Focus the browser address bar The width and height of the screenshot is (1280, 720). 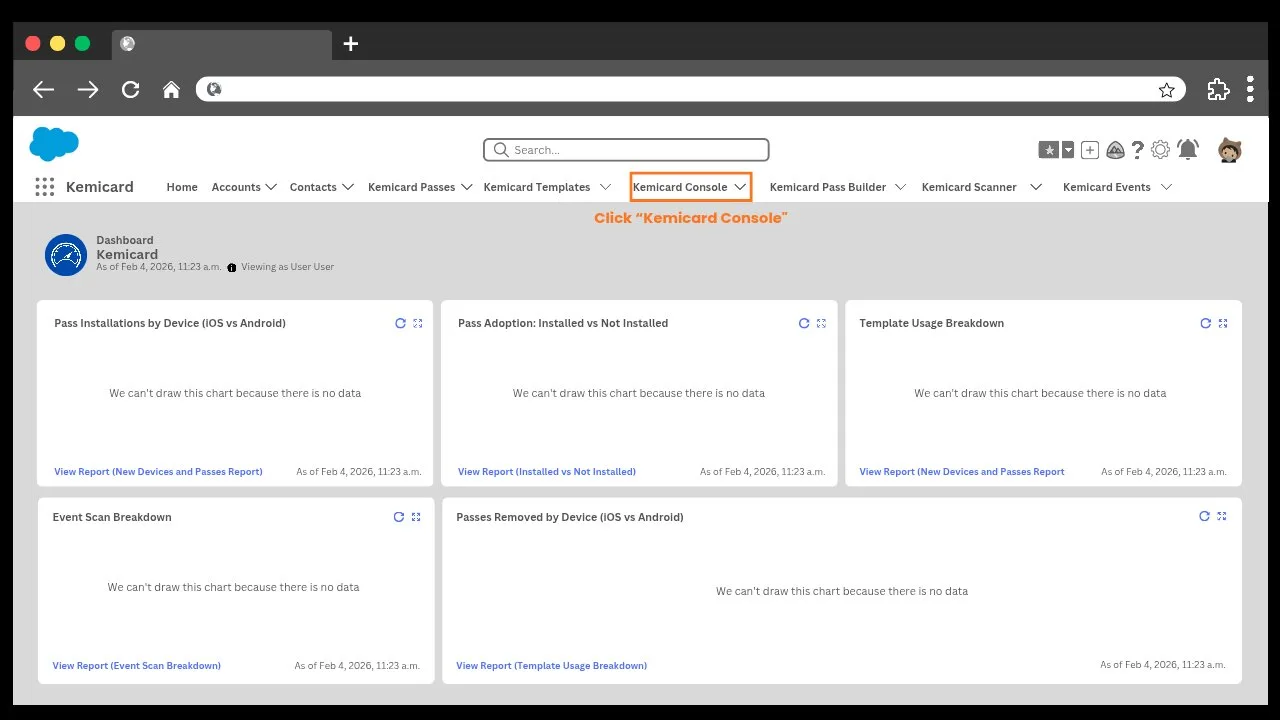tap(690, 89)
